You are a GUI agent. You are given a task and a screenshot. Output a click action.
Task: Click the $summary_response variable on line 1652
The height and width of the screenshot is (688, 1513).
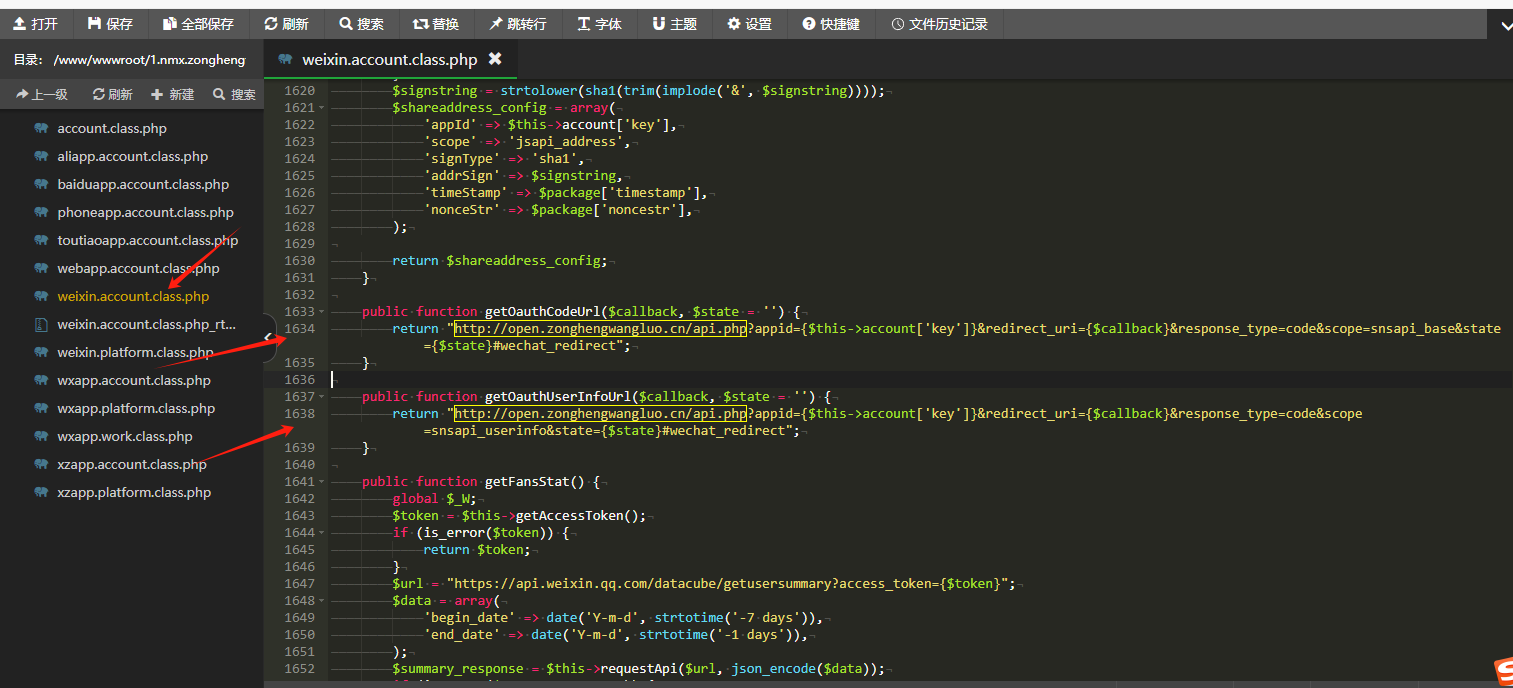[457, 668]
